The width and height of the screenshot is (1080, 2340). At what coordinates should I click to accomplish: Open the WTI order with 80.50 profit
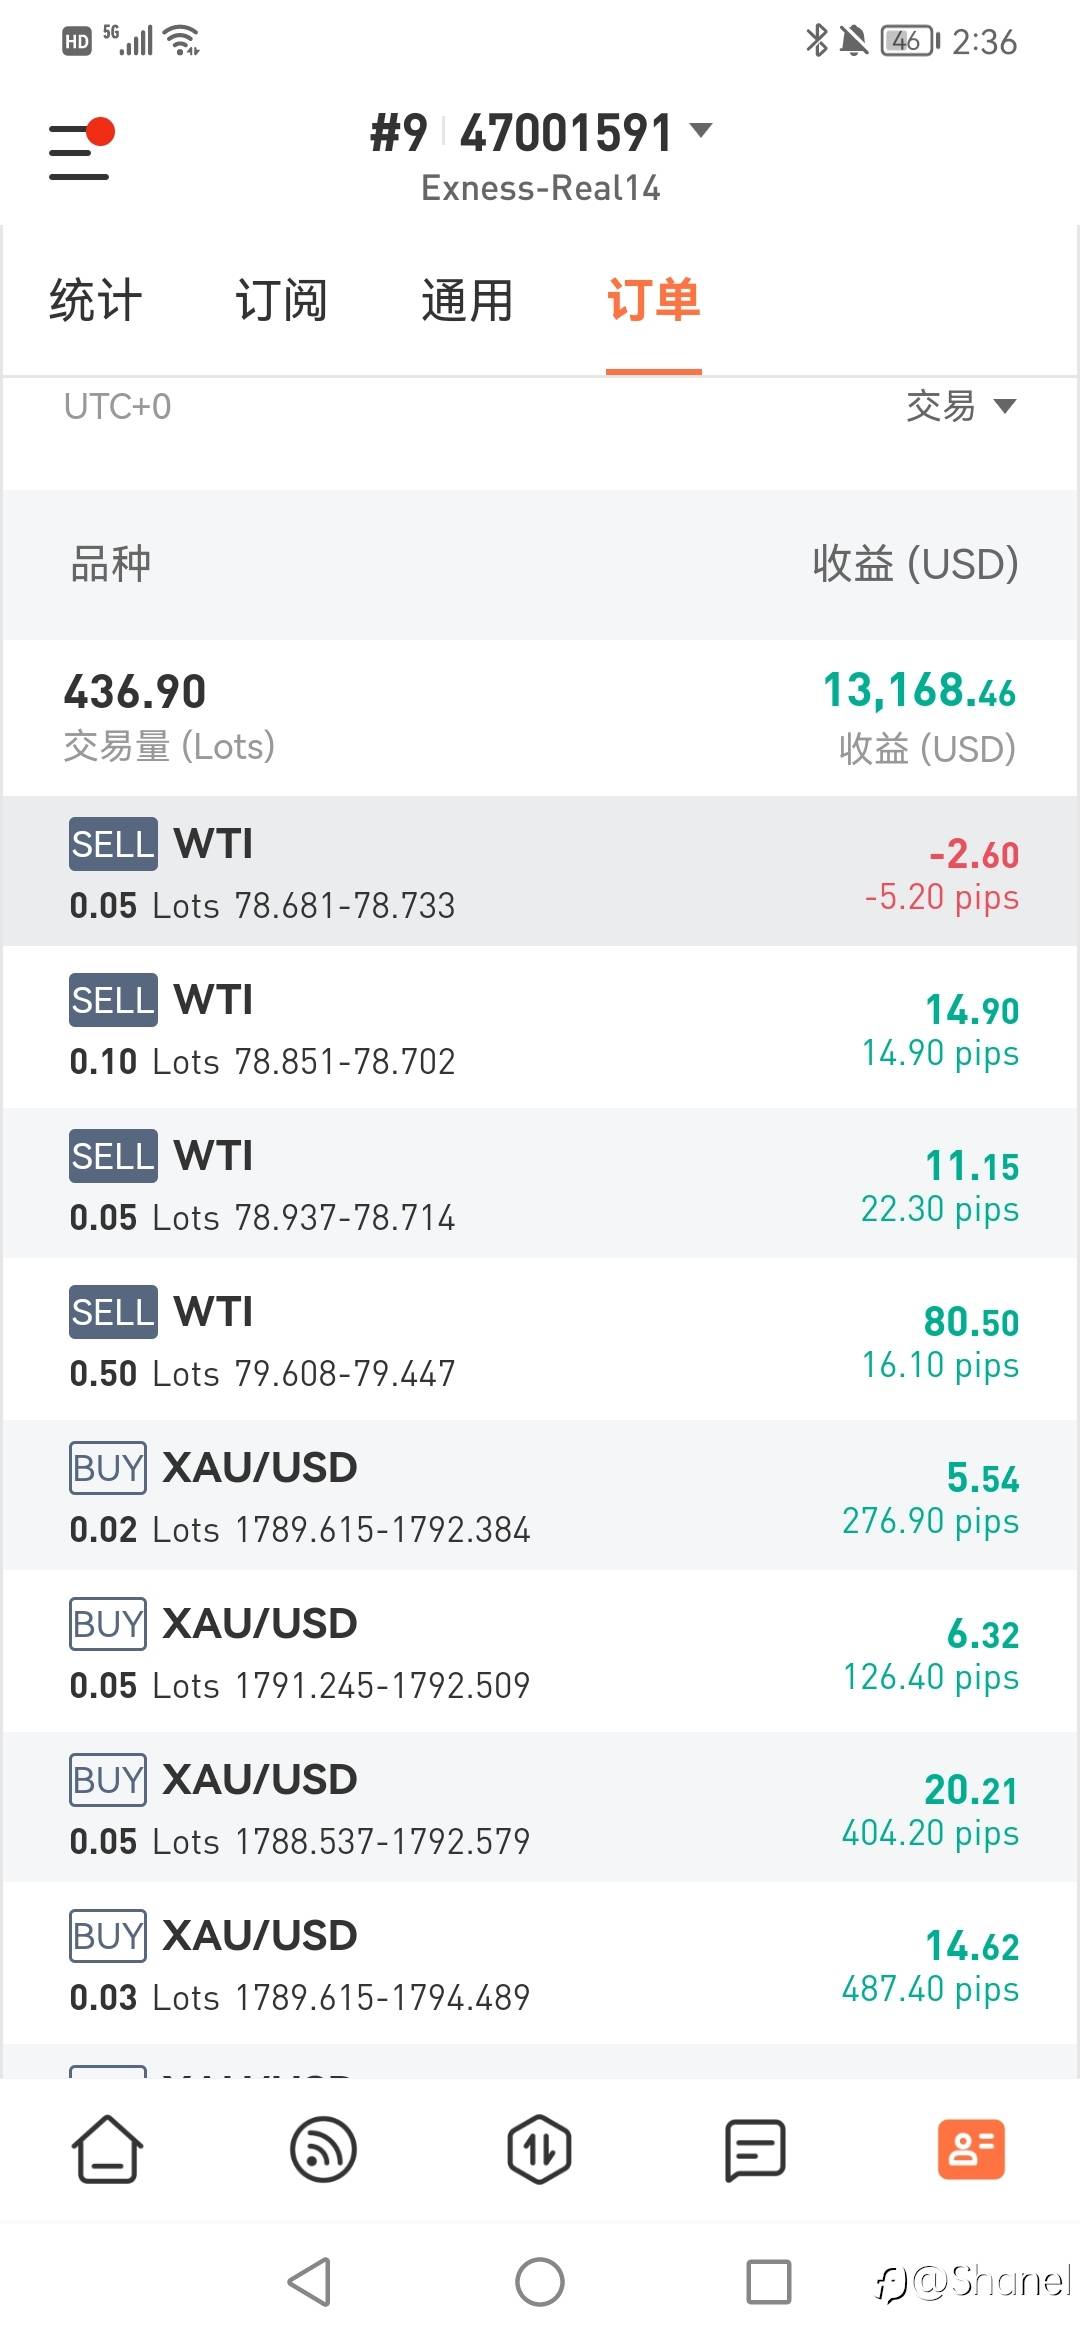[540, 1340]
